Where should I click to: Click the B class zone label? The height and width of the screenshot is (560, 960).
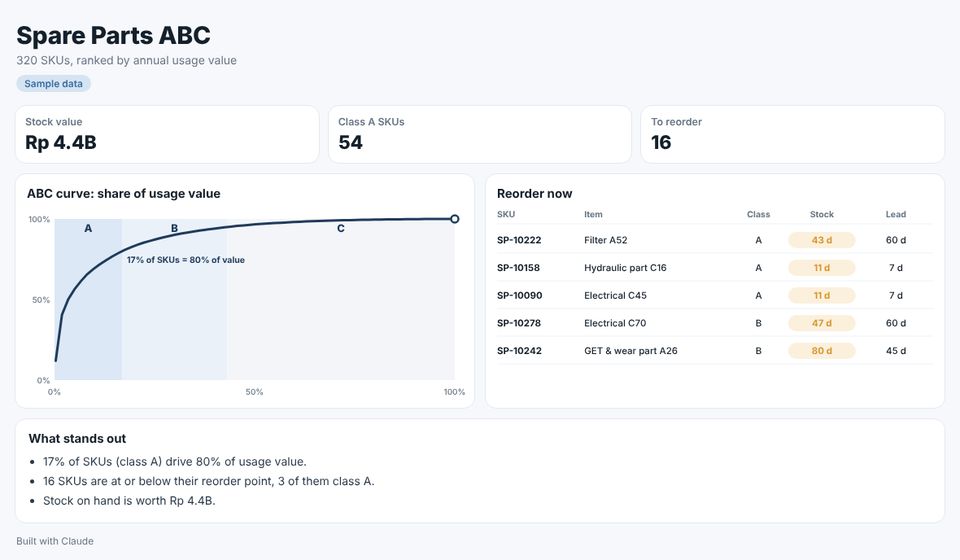tap(174, 228)
